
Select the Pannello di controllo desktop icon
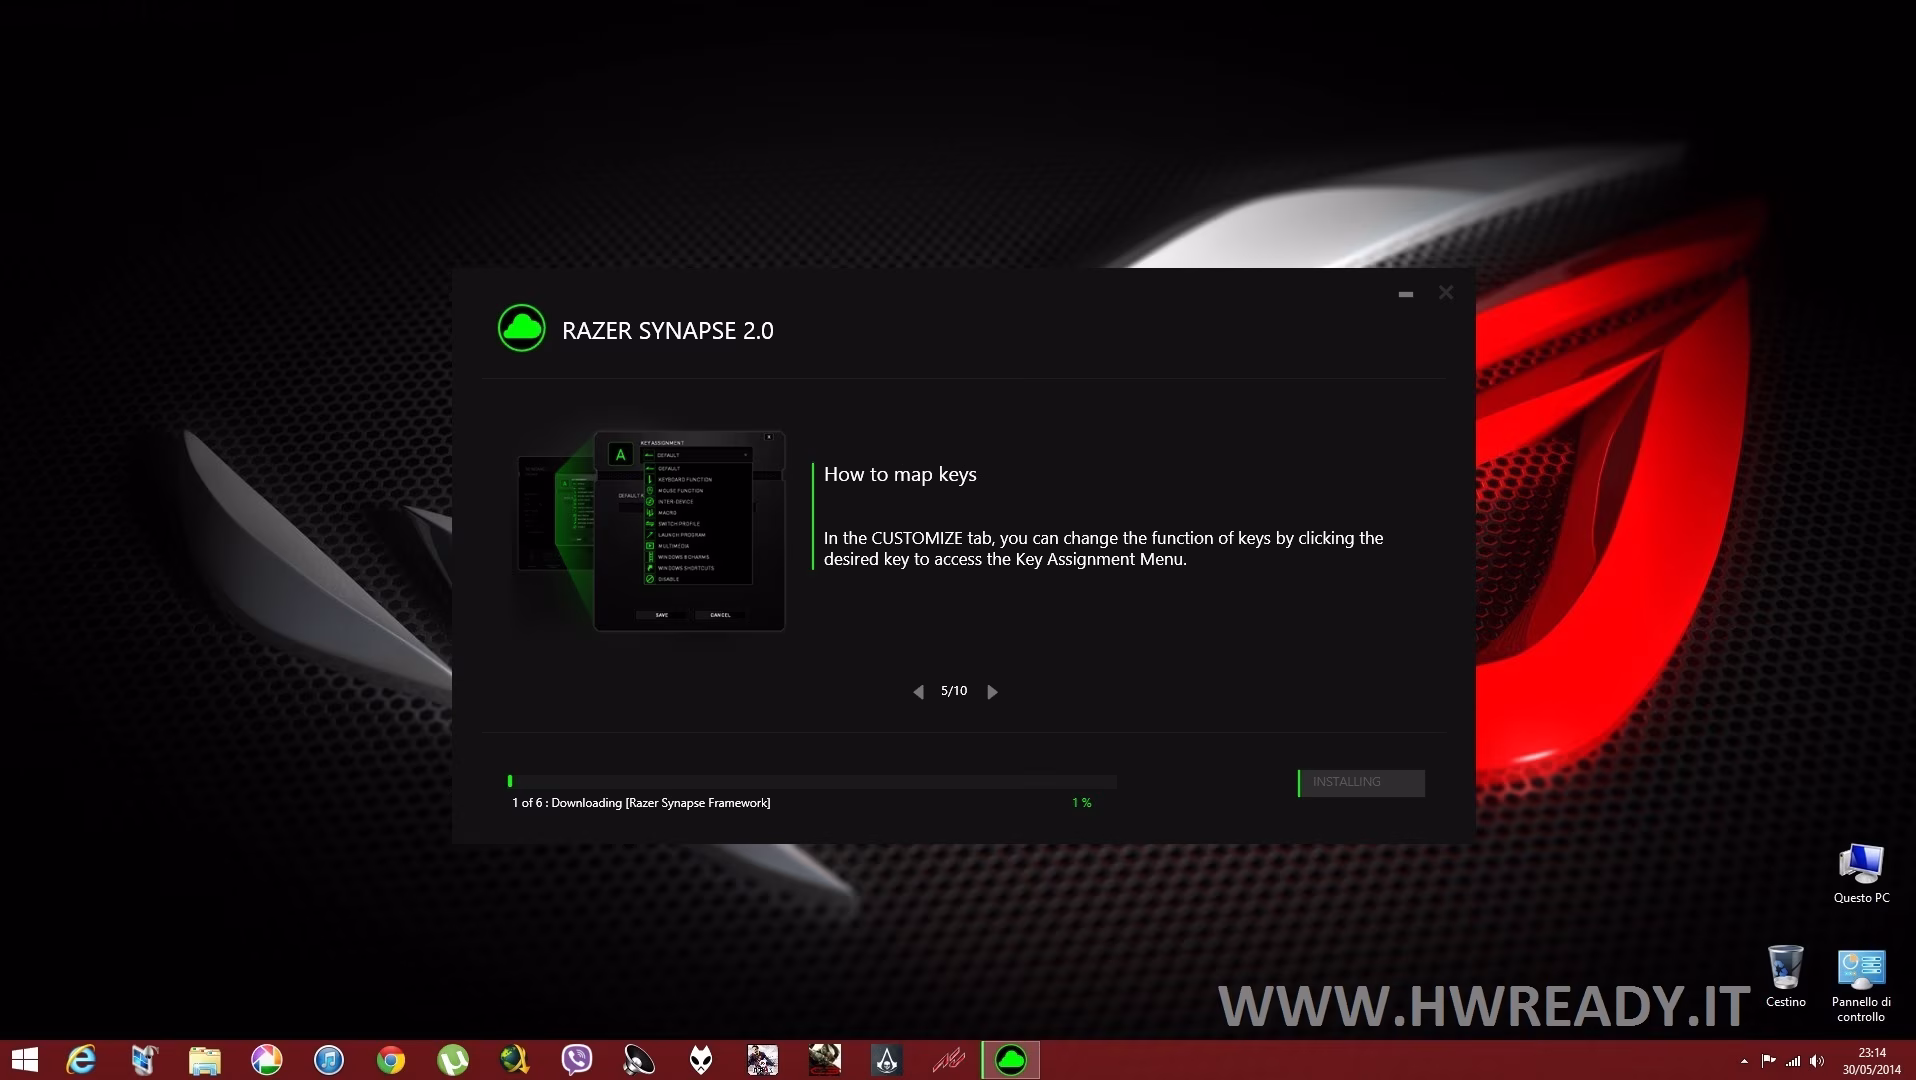pyautogui.click(x=1861, y=985)
